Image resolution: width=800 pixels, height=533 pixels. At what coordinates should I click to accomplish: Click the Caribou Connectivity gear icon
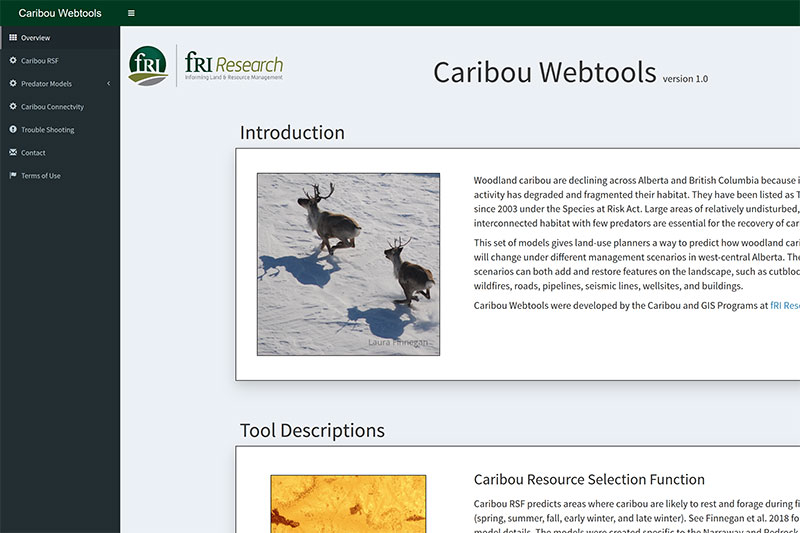click(x=13, y=106)
